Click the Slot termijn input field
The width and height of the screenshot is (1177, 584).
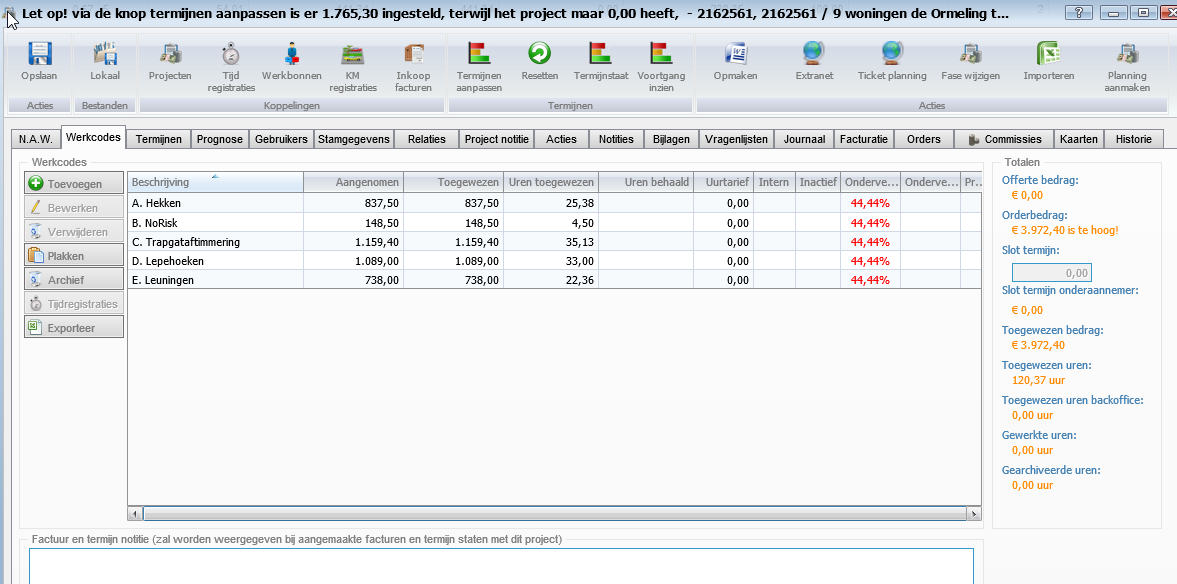click(x=1051, y=272)
